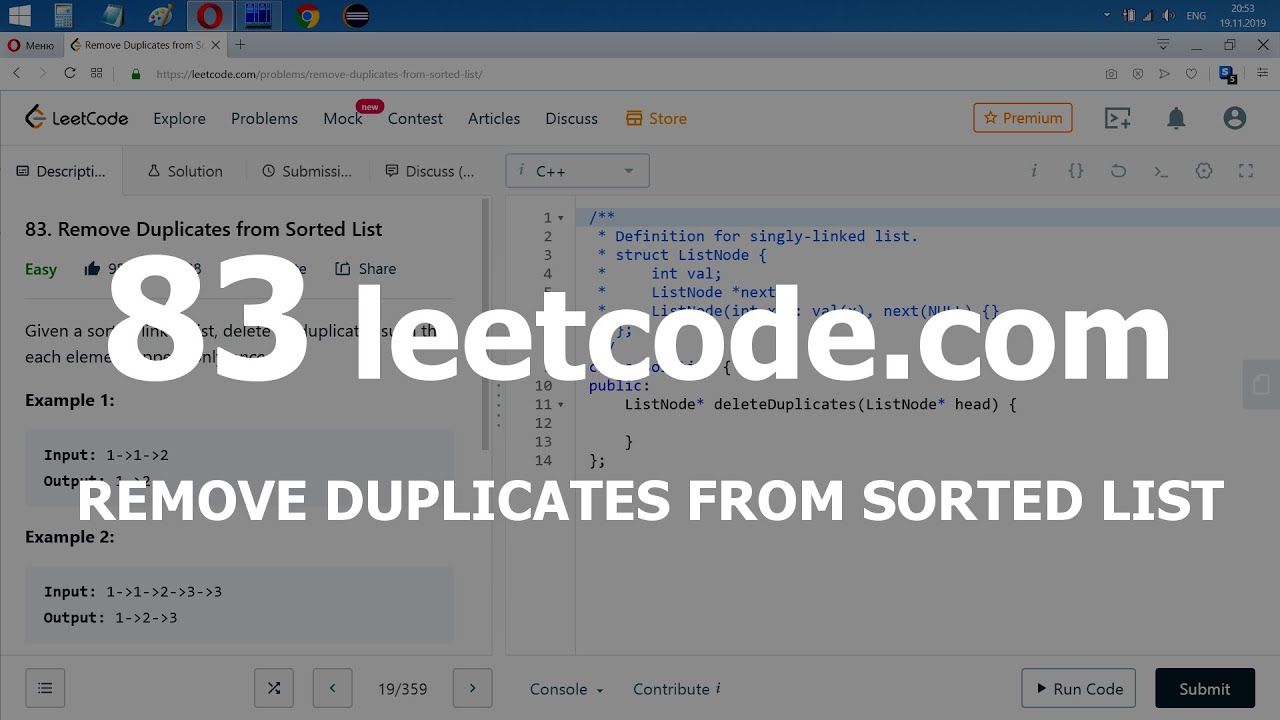Click Share under the problem title
This screenshot has height=720, width=1280.
pyautogui.click(x=366, y=268)
